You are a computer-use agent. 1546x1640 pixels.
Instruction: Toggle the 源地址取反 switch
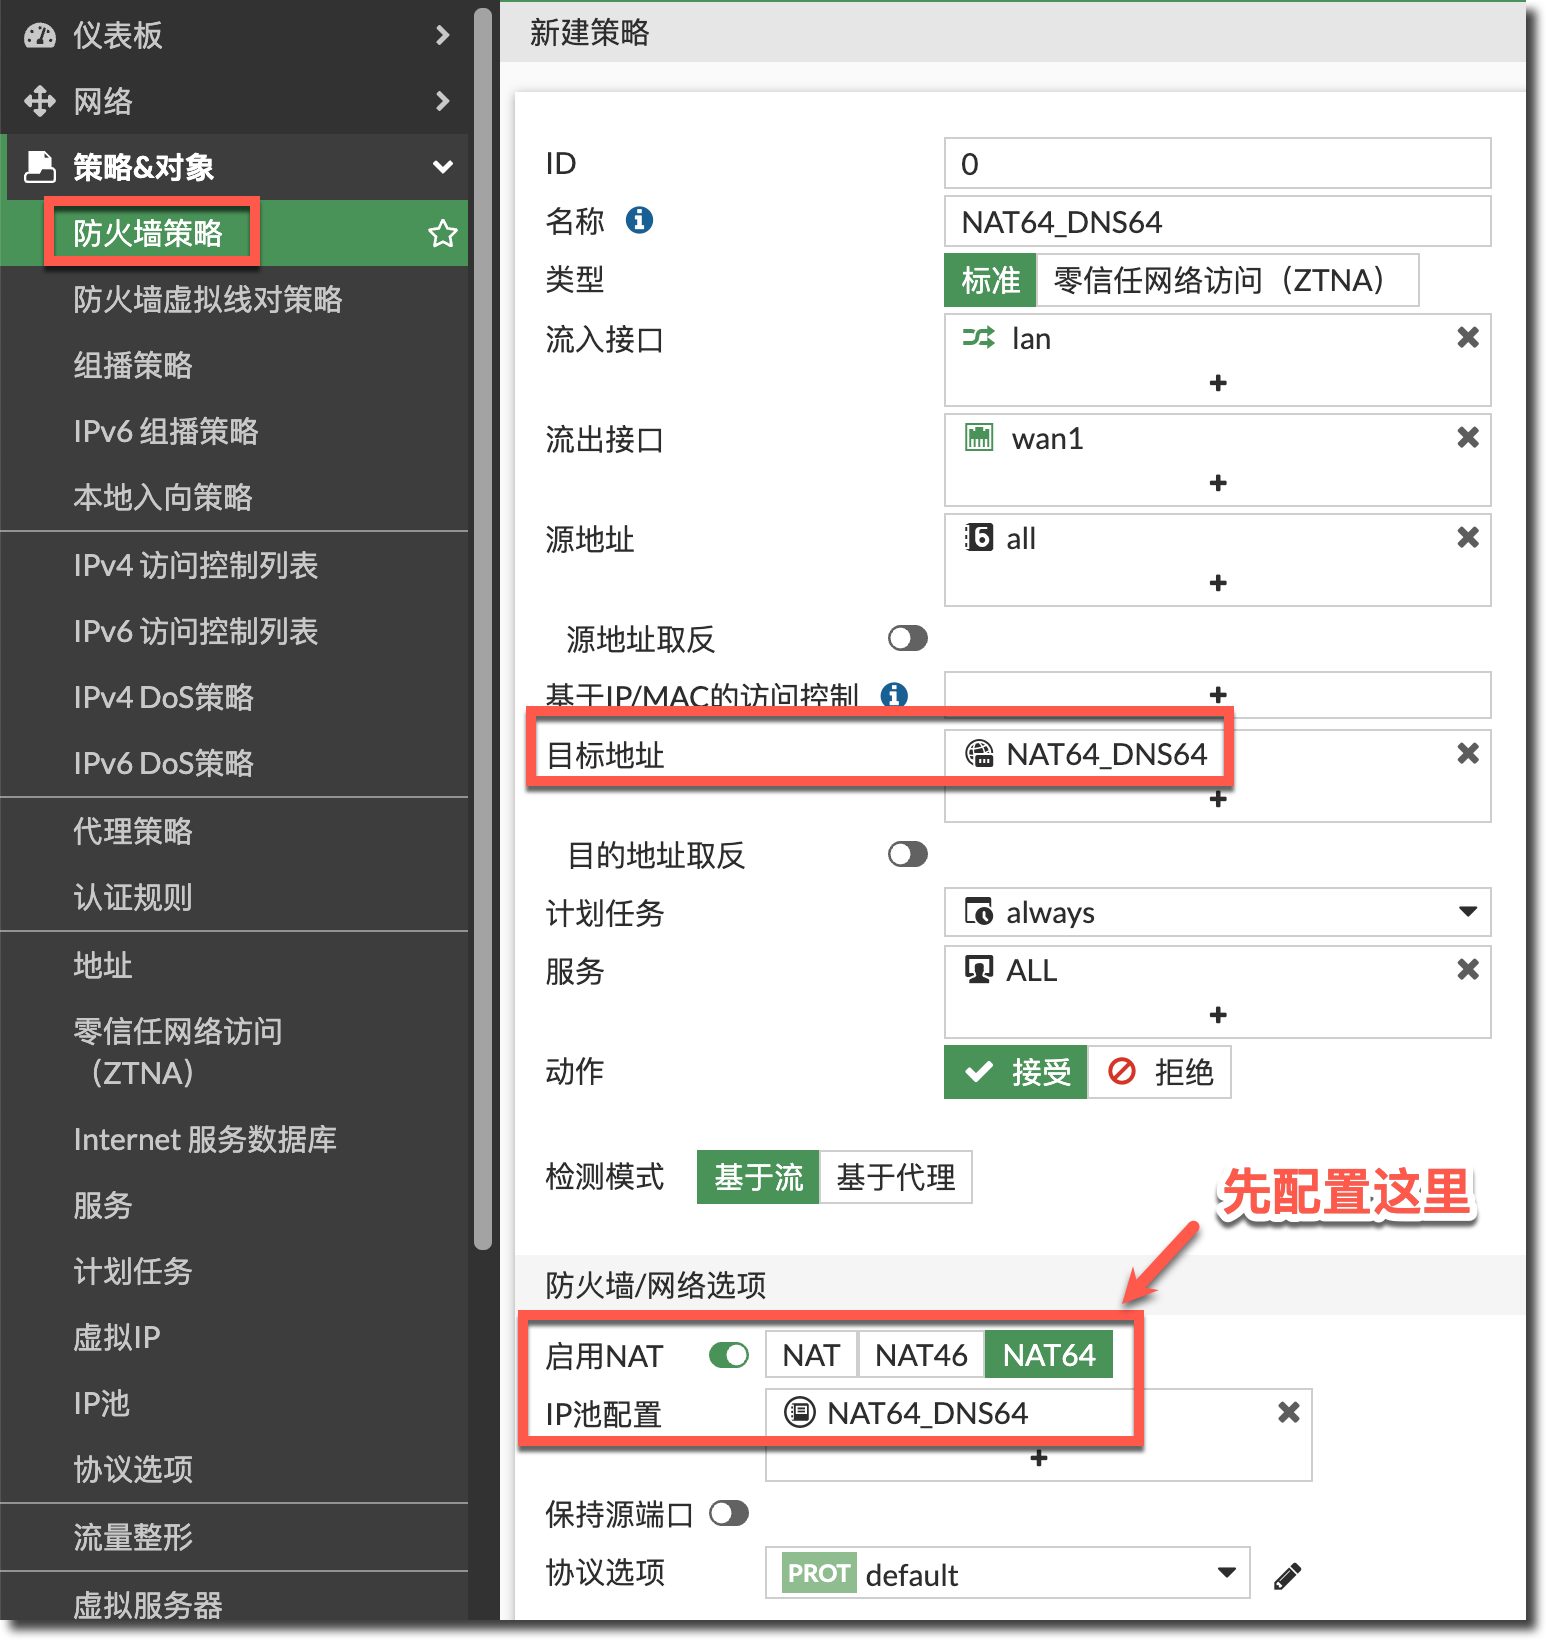coord(907,639)
